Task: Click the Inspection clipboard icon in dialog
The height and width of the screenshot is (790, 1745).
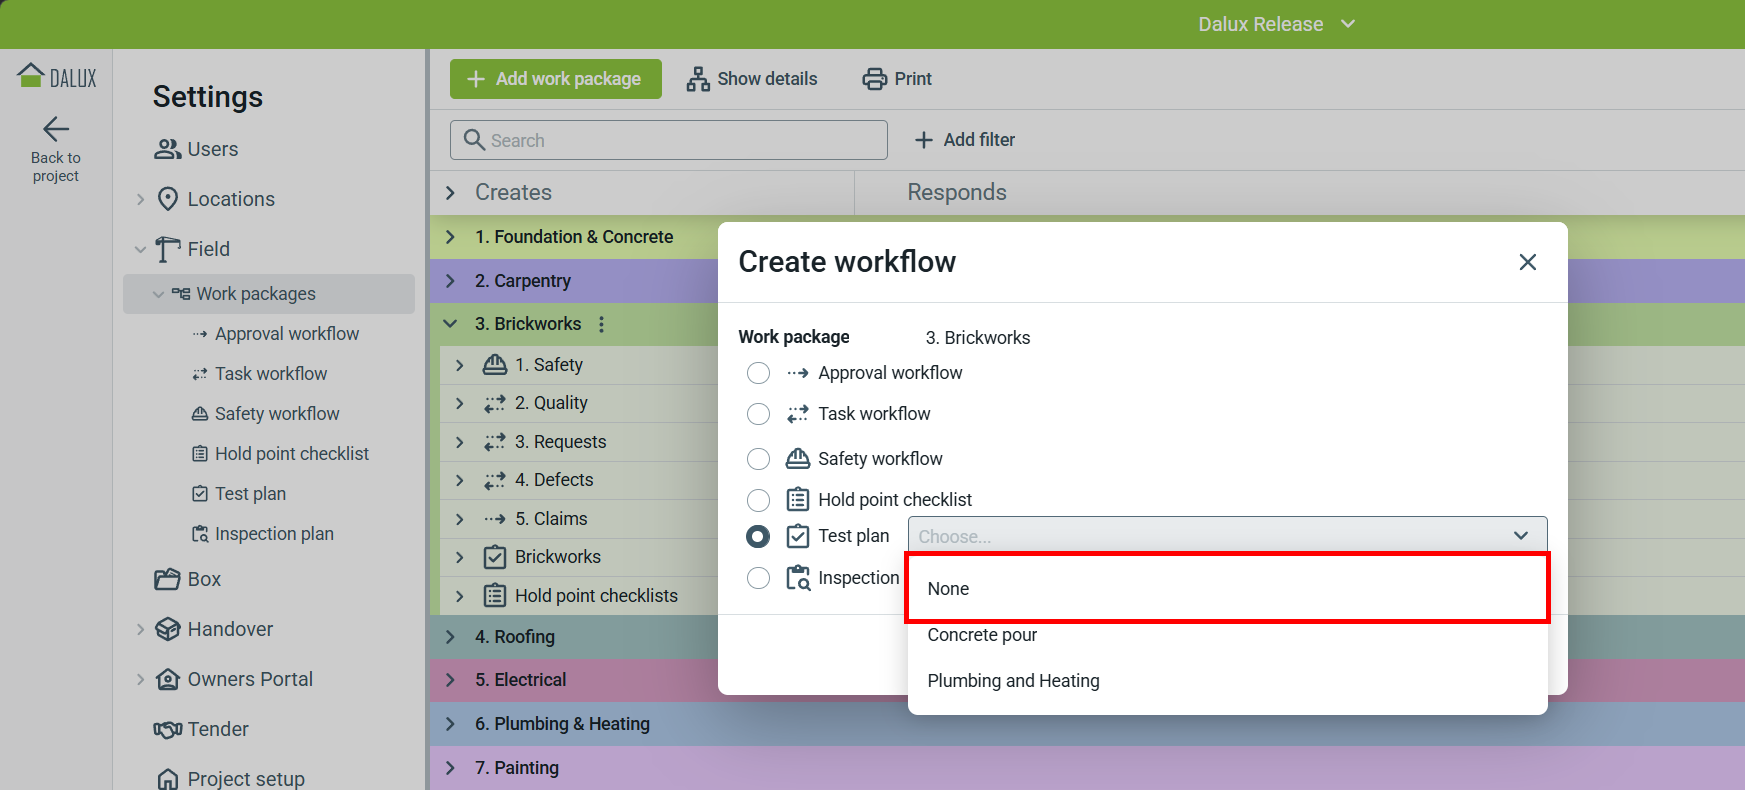Action: [798, 578]
